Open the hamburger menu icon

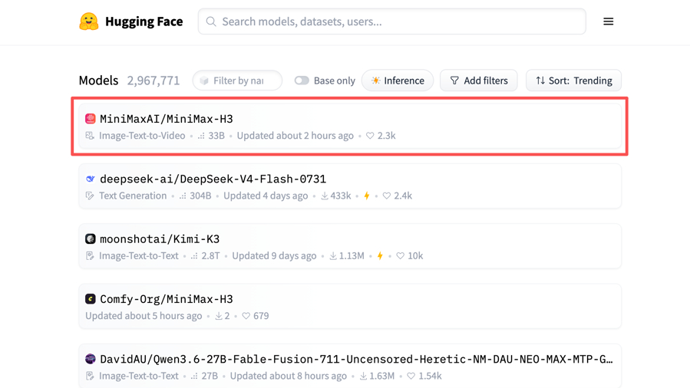608,22
